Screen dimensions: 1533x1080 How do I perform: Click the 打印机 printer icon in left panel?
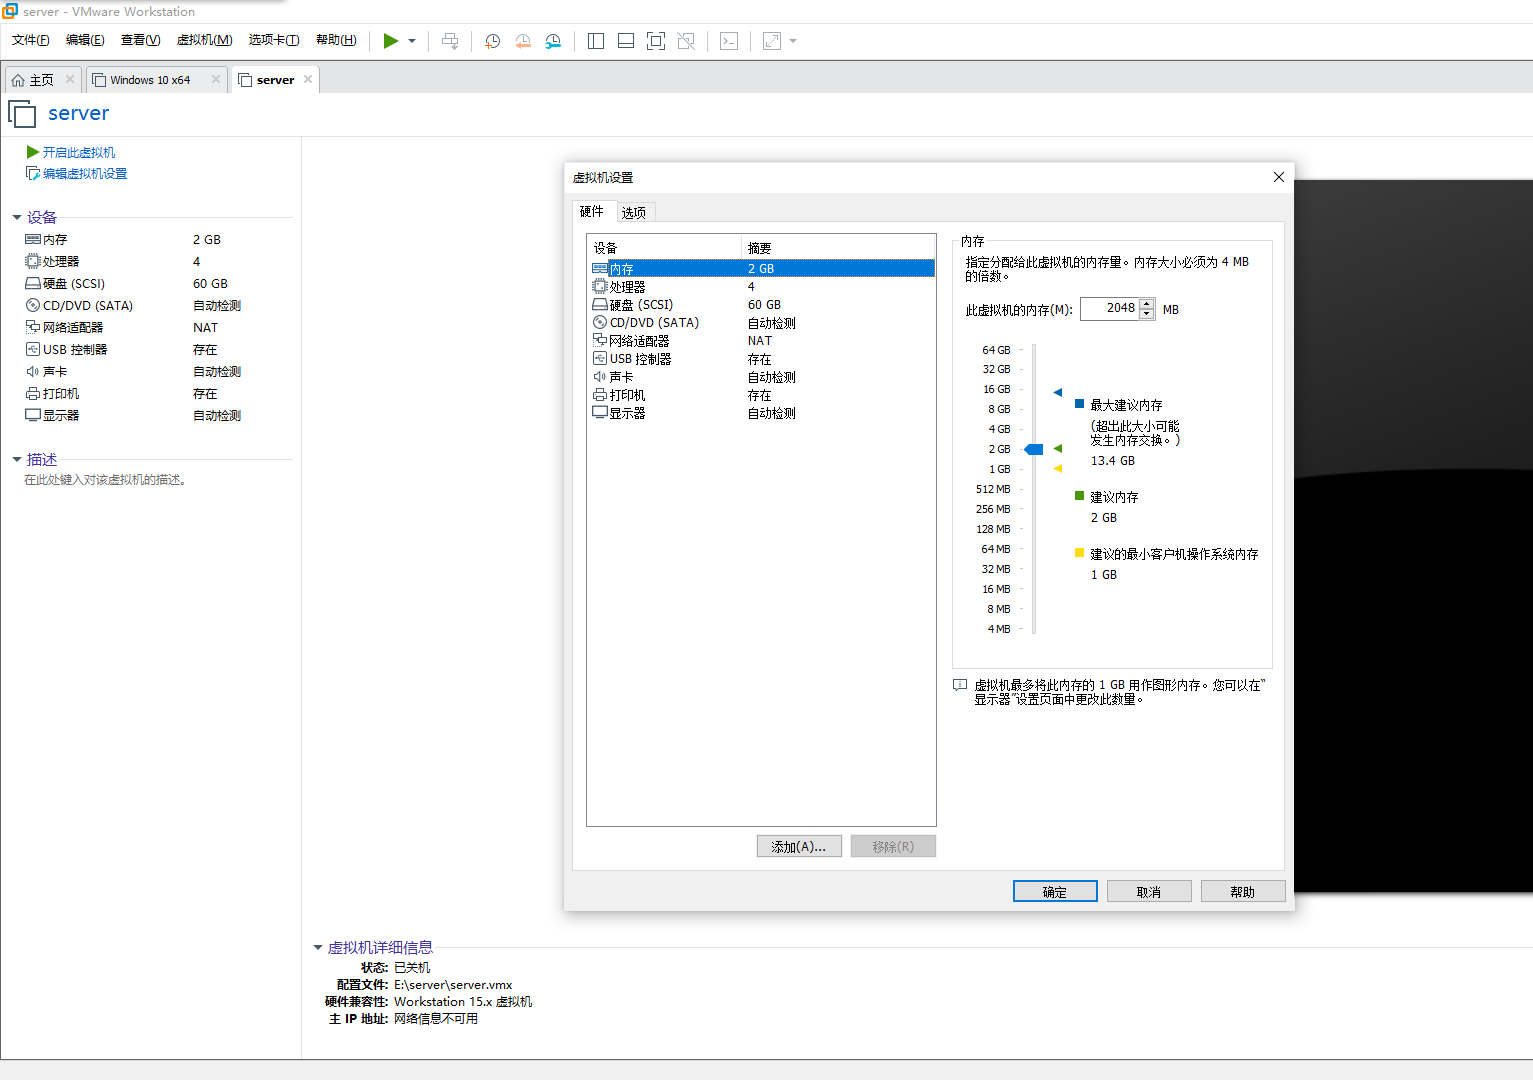(x=33, y=393)
